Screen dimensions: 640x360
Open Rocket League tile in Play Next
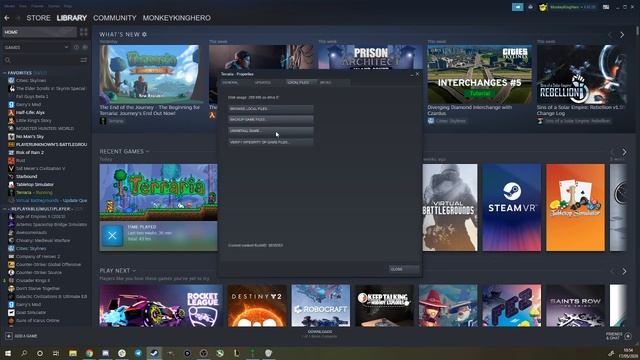[161, 306]
